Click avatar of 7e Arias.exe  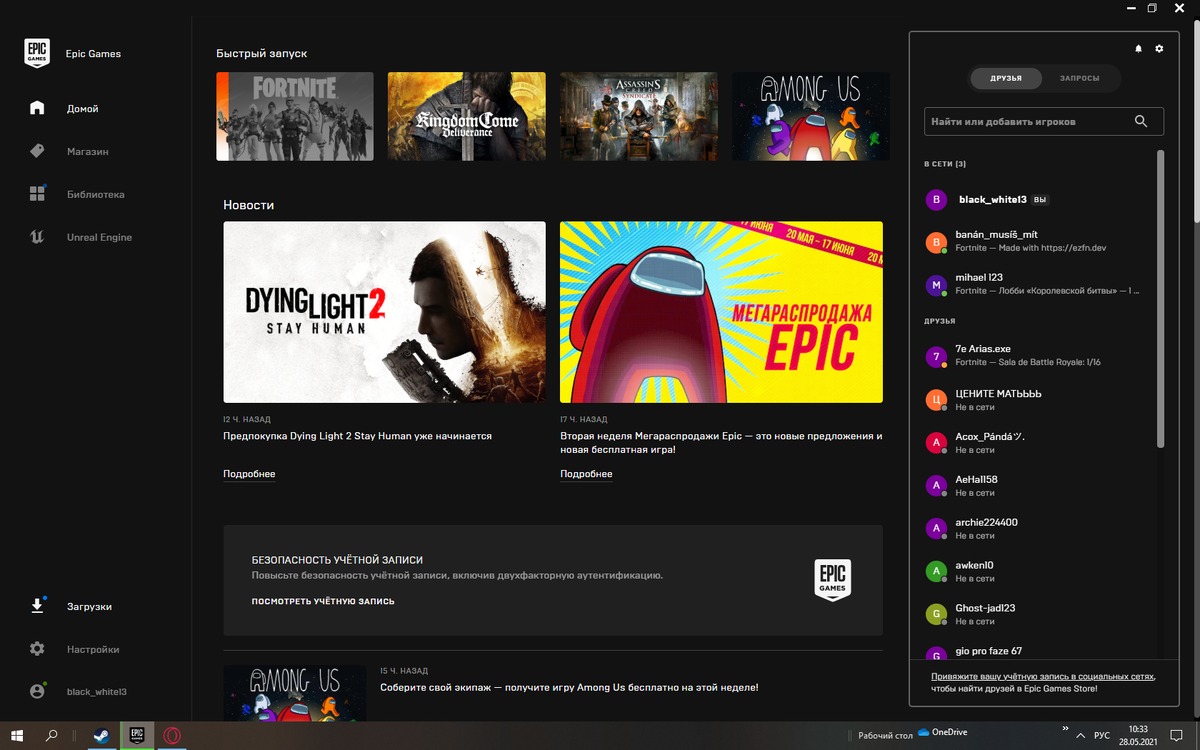tap(936, 356)
